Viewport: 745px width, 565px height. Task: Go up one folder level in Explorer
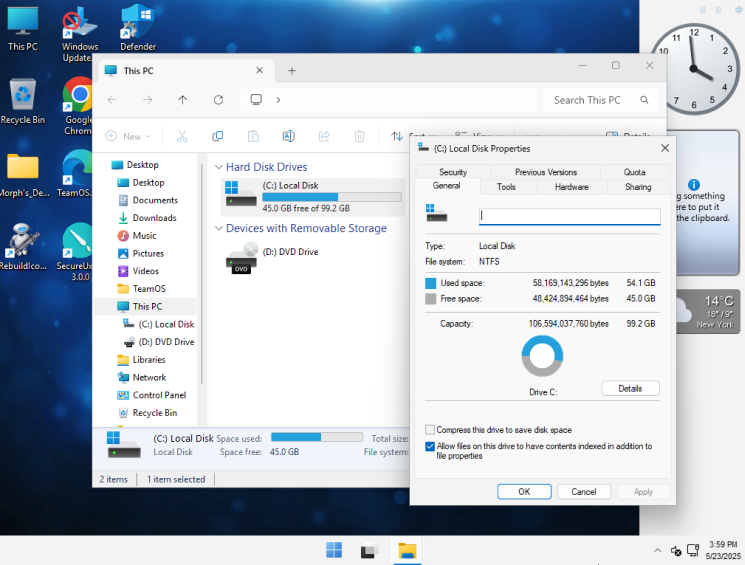click(183, 100)
